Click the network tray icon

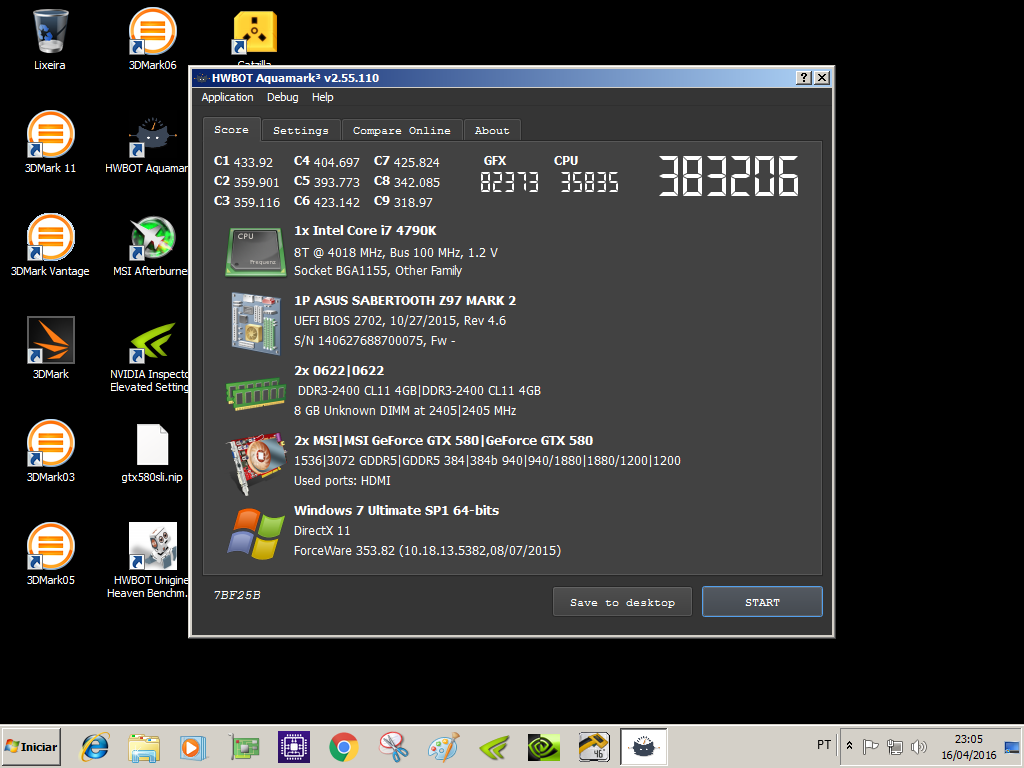click(895, 746)
